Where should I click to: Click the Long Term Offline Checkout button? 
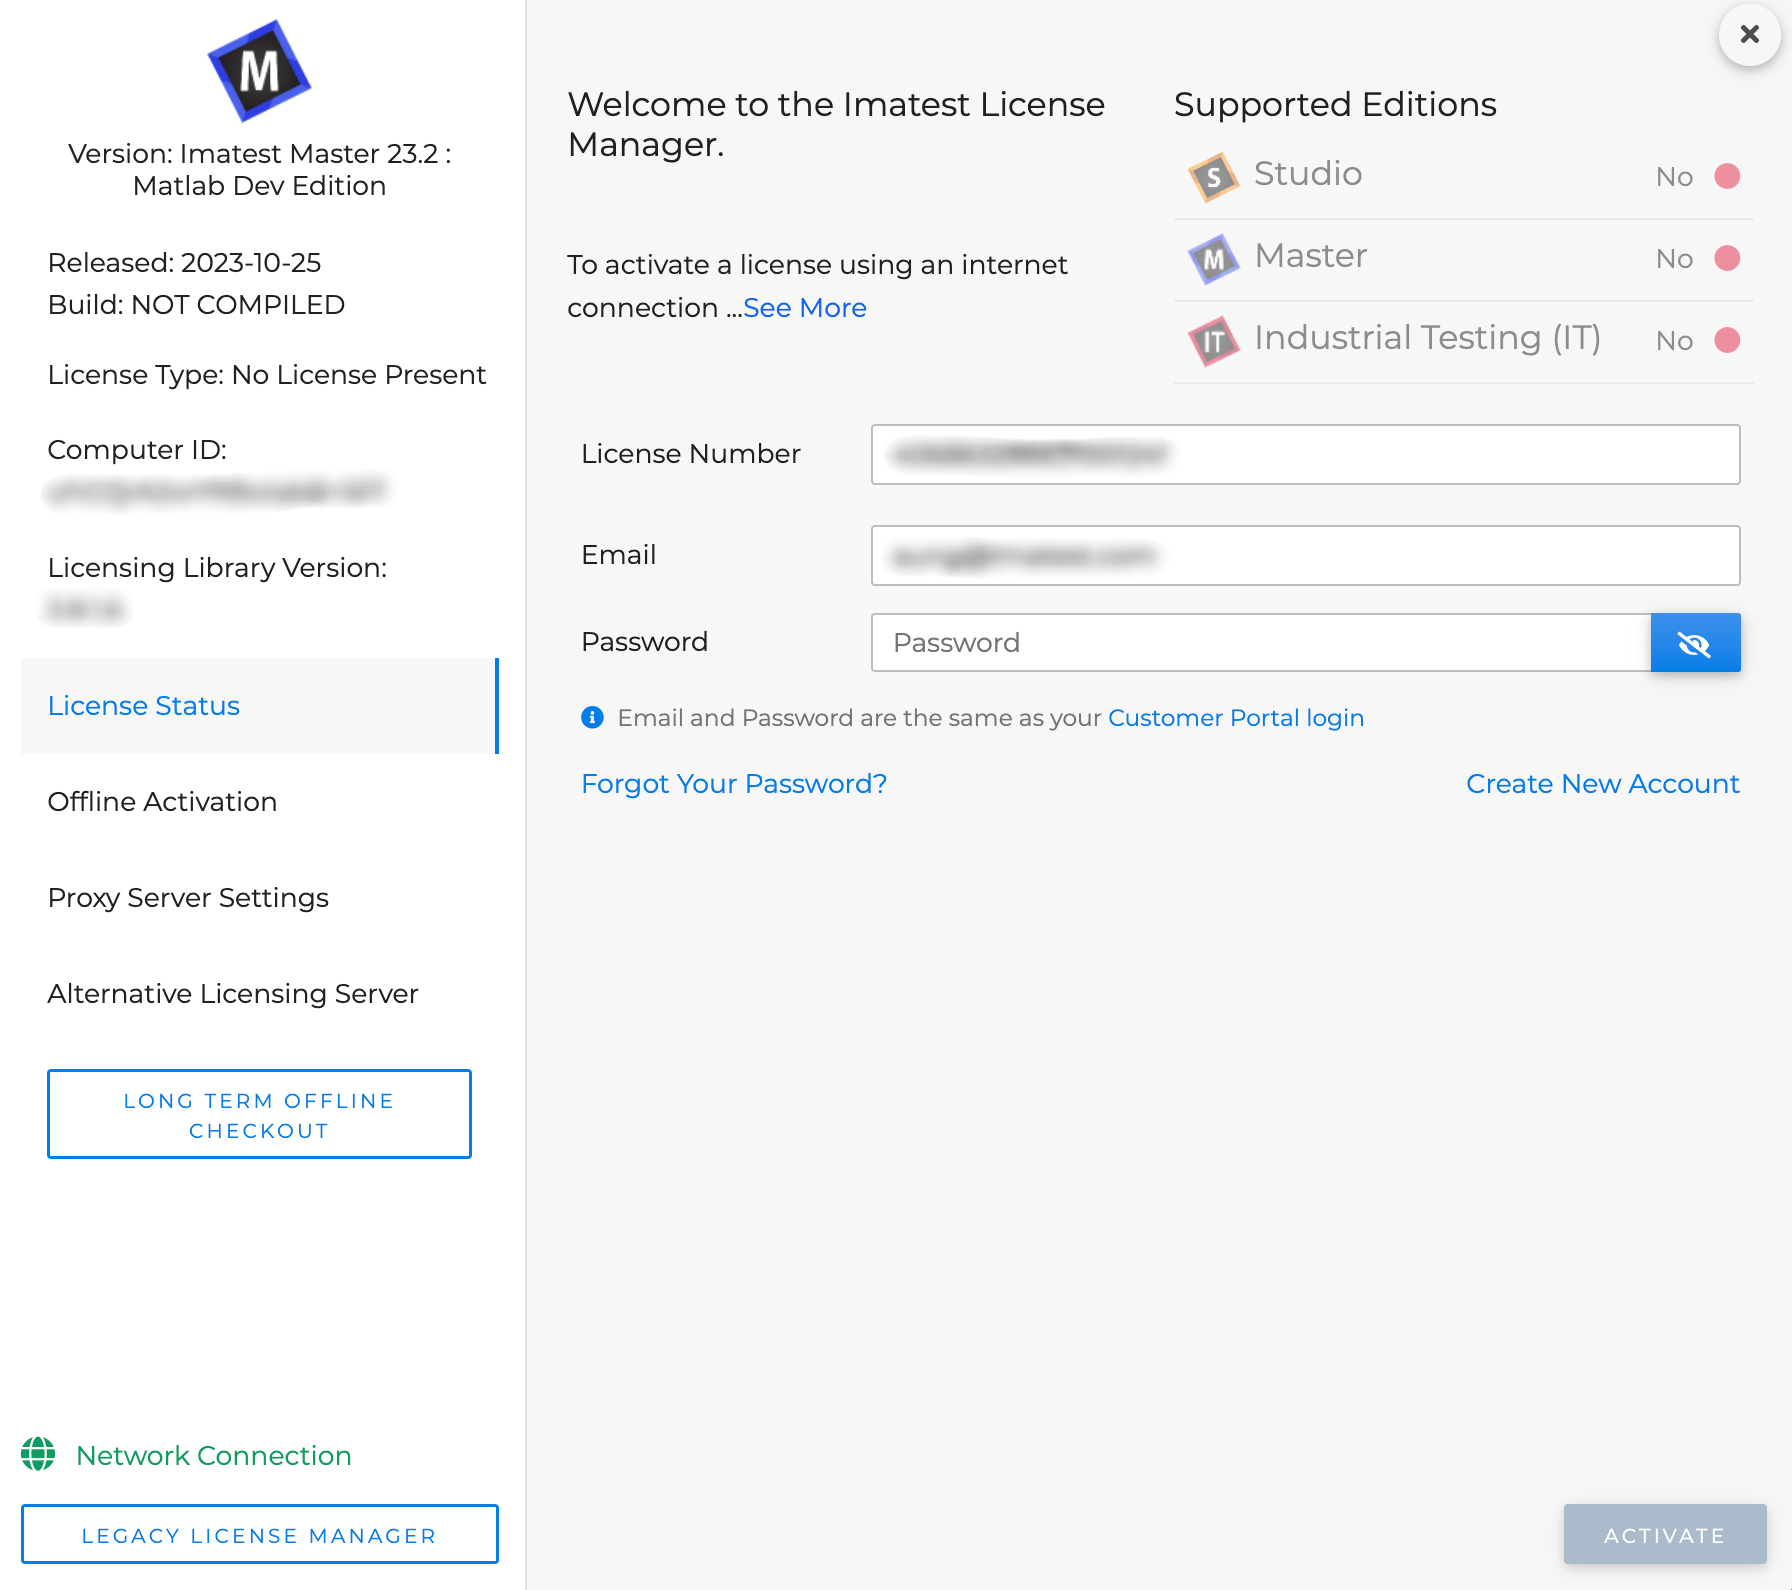pos(259,1114)
